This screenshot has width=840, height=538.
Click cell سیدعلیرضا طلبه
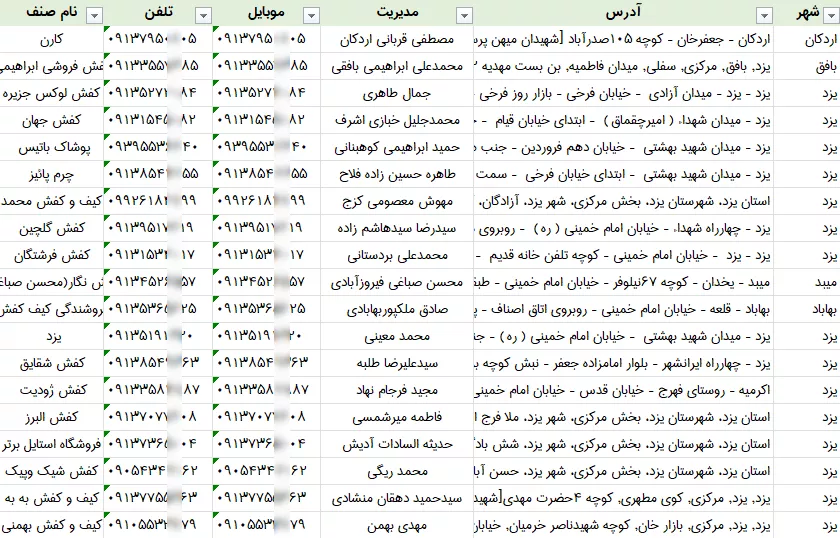point(397,363)
